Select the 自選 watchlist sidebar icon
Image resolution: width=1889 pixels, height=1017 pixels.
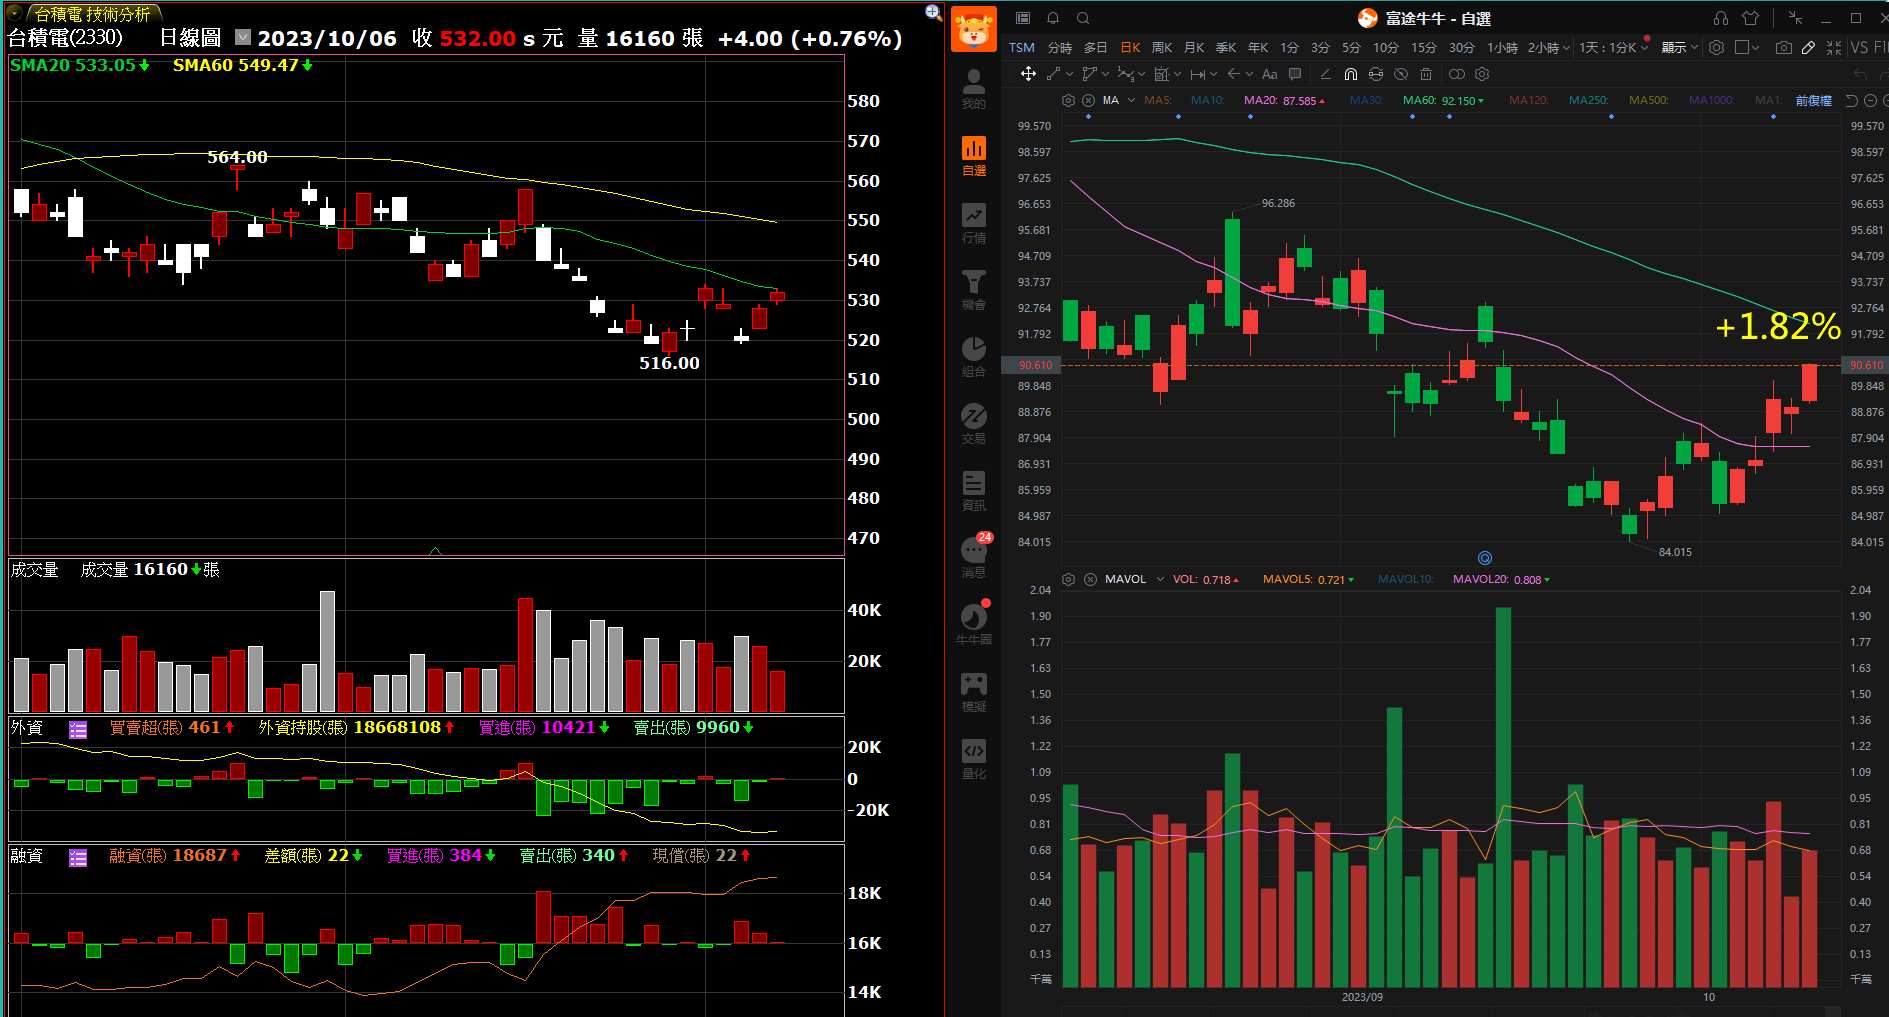973,156
